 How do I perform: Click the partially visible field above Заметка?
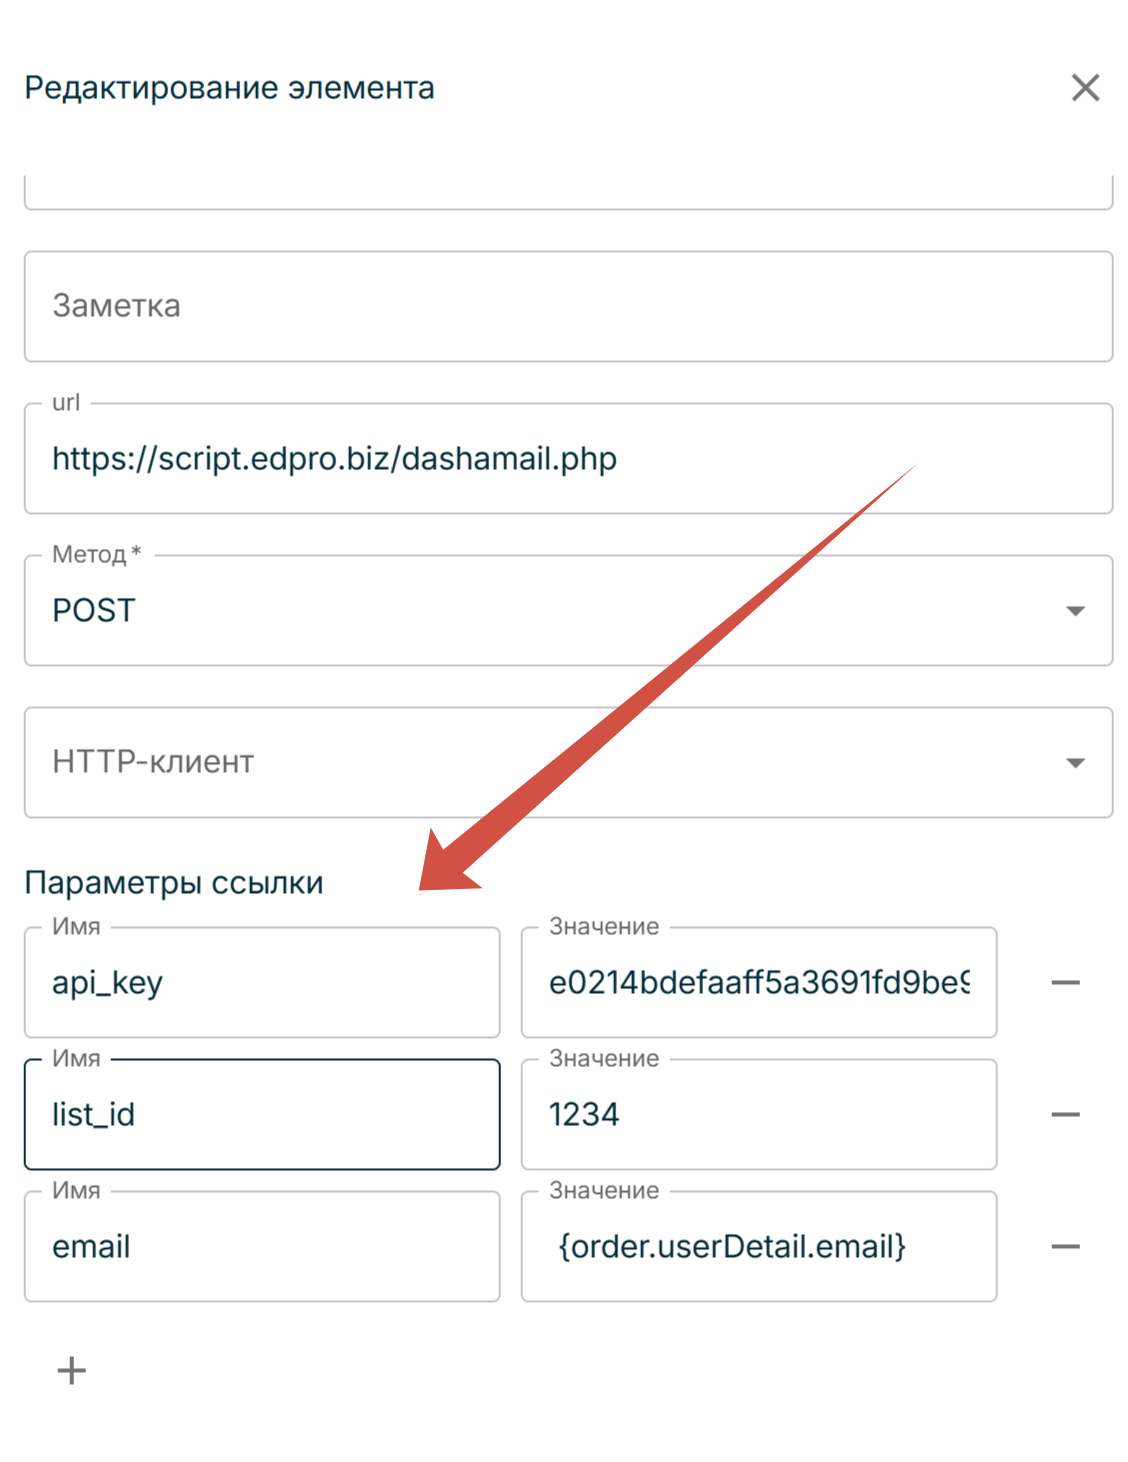pyautogui.click(x=568, y=192)
